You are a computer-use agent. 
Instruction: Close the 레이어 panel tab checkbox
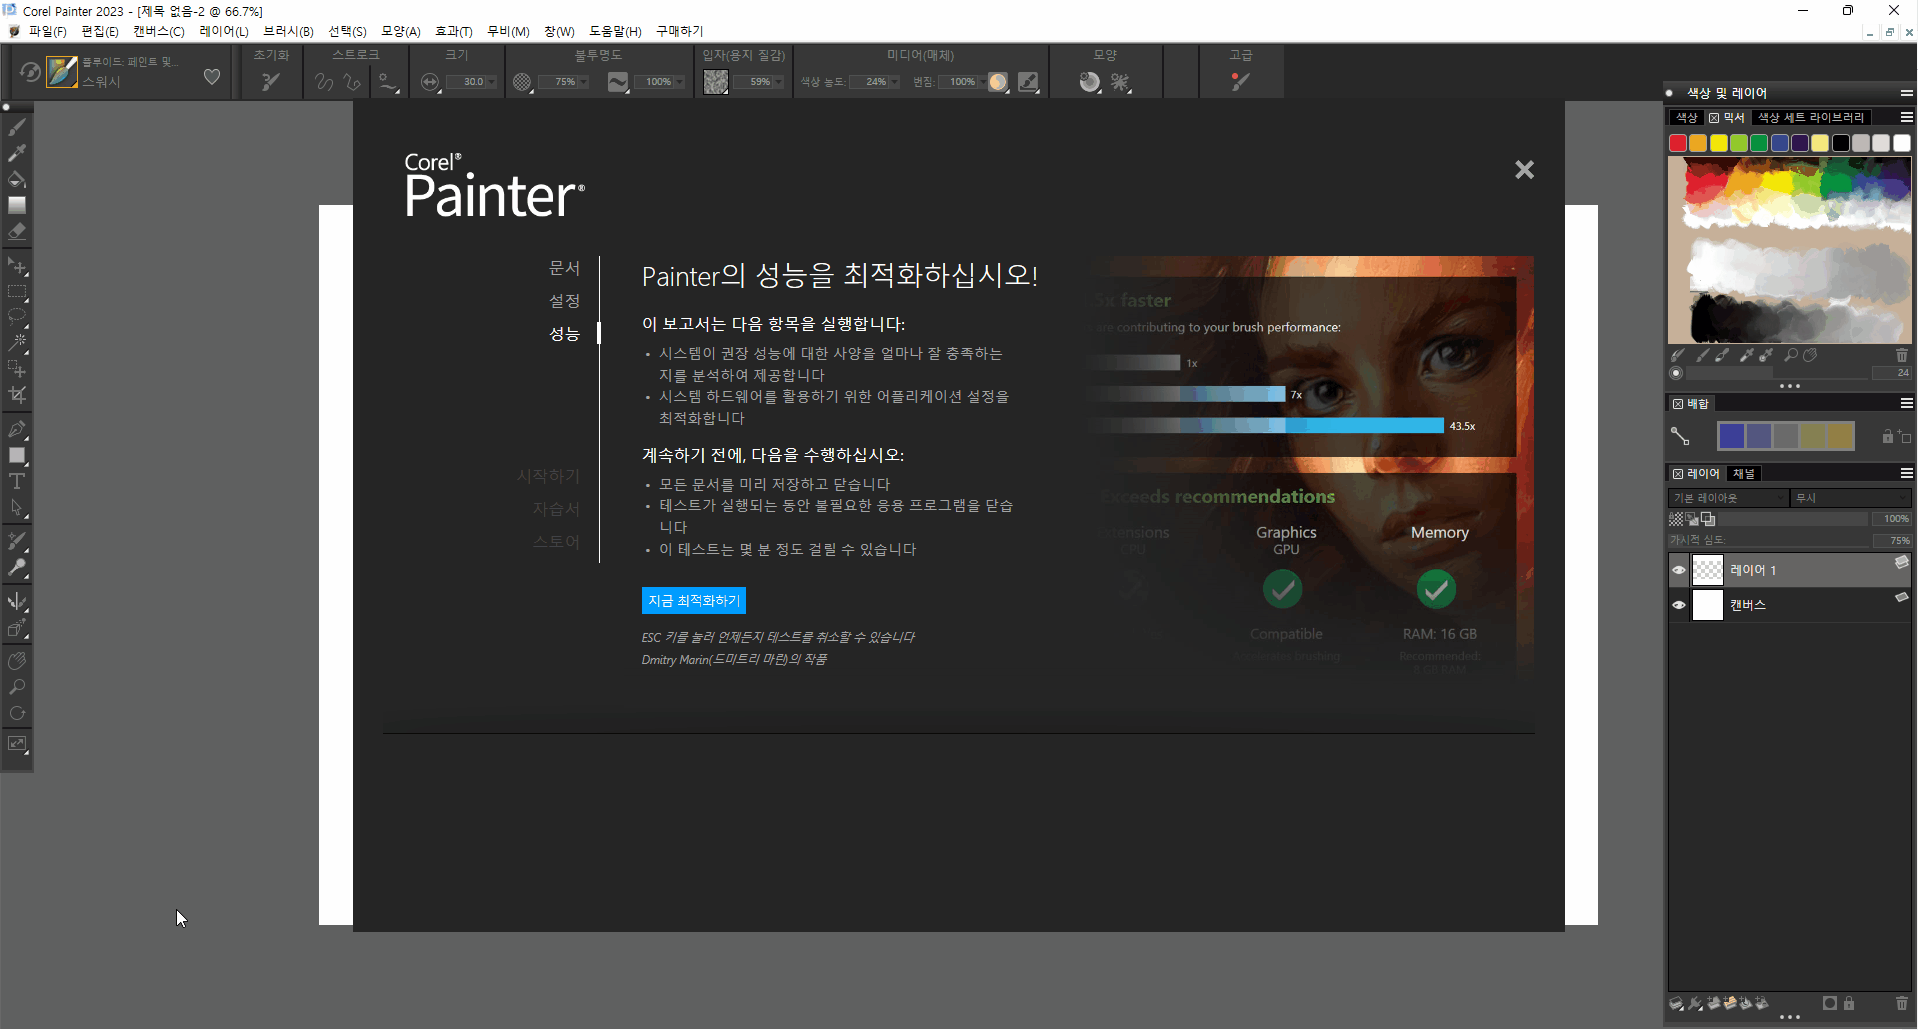point(1678,474)
